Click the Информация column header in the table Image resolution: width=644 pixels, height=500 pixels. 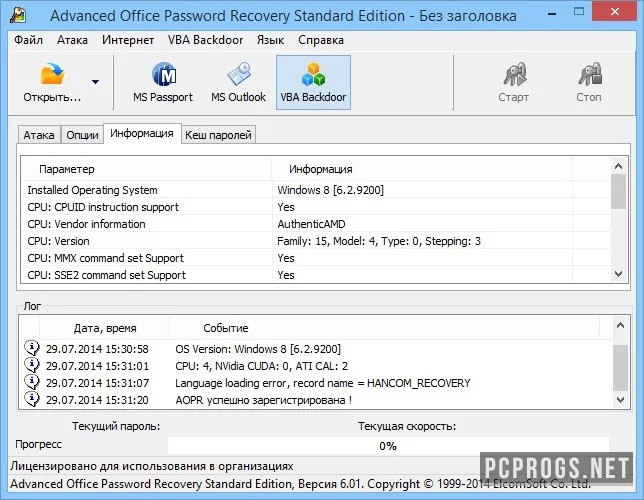tap(421, 169)
